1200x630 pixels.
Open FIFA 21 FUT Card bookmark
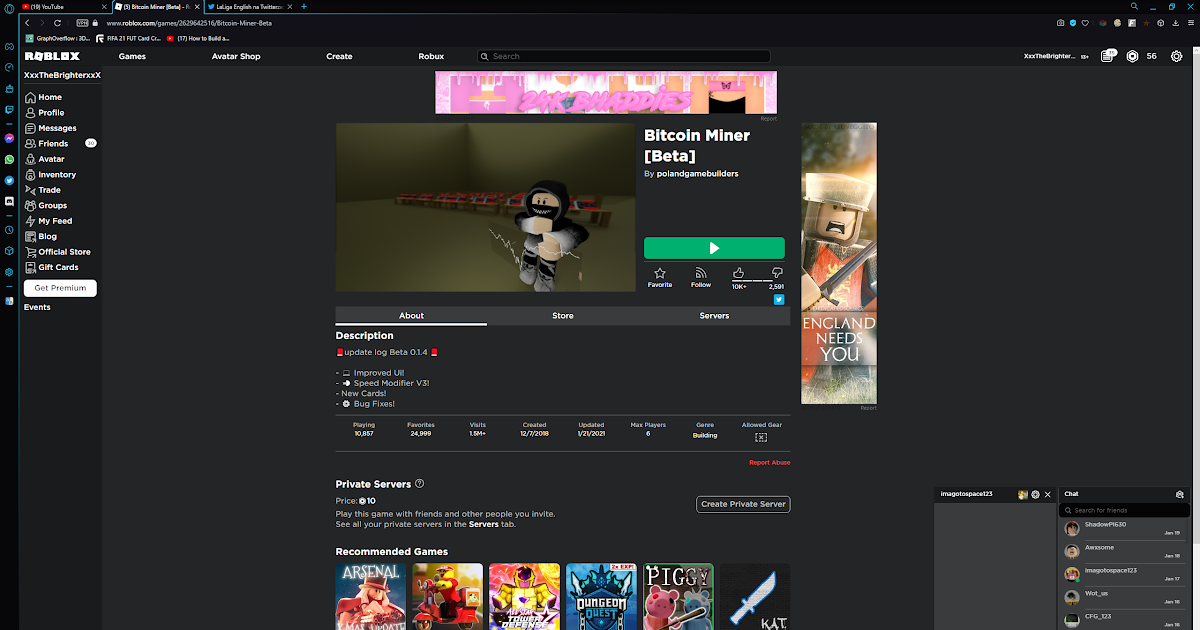coord(128,38)
